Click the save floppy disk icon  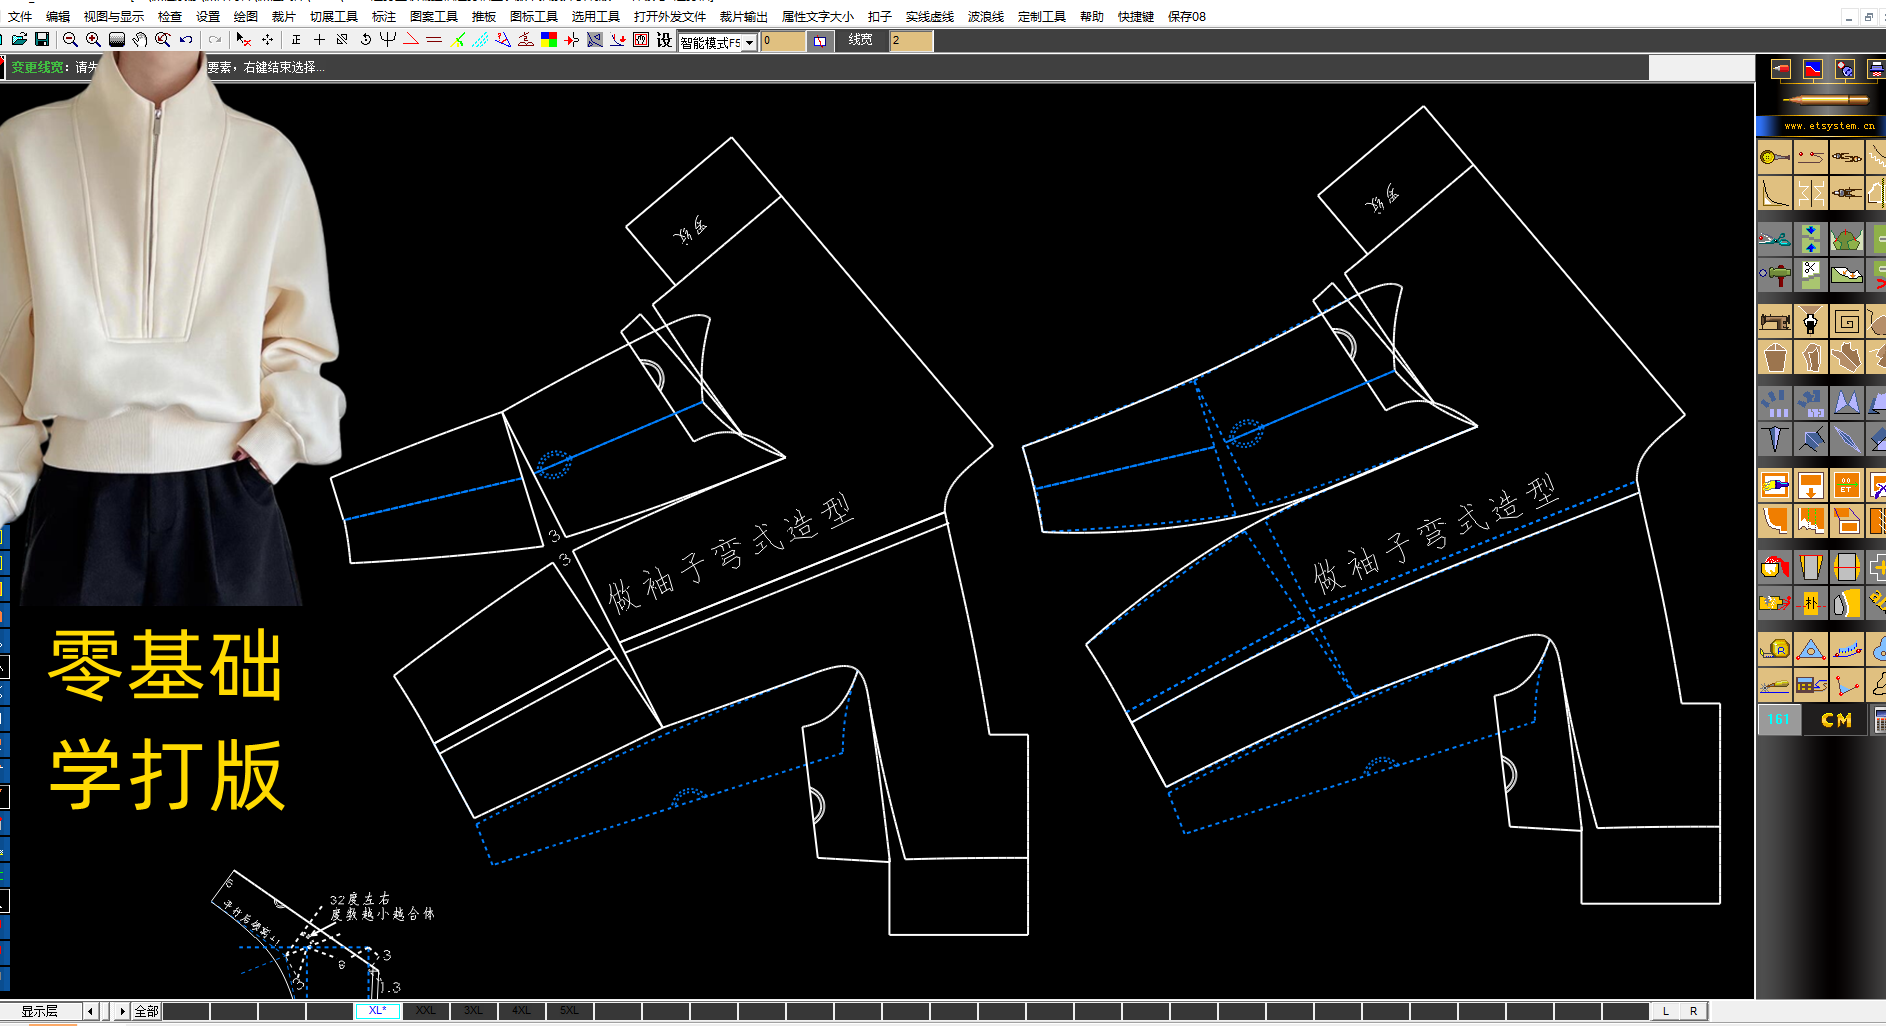(42, 40)
